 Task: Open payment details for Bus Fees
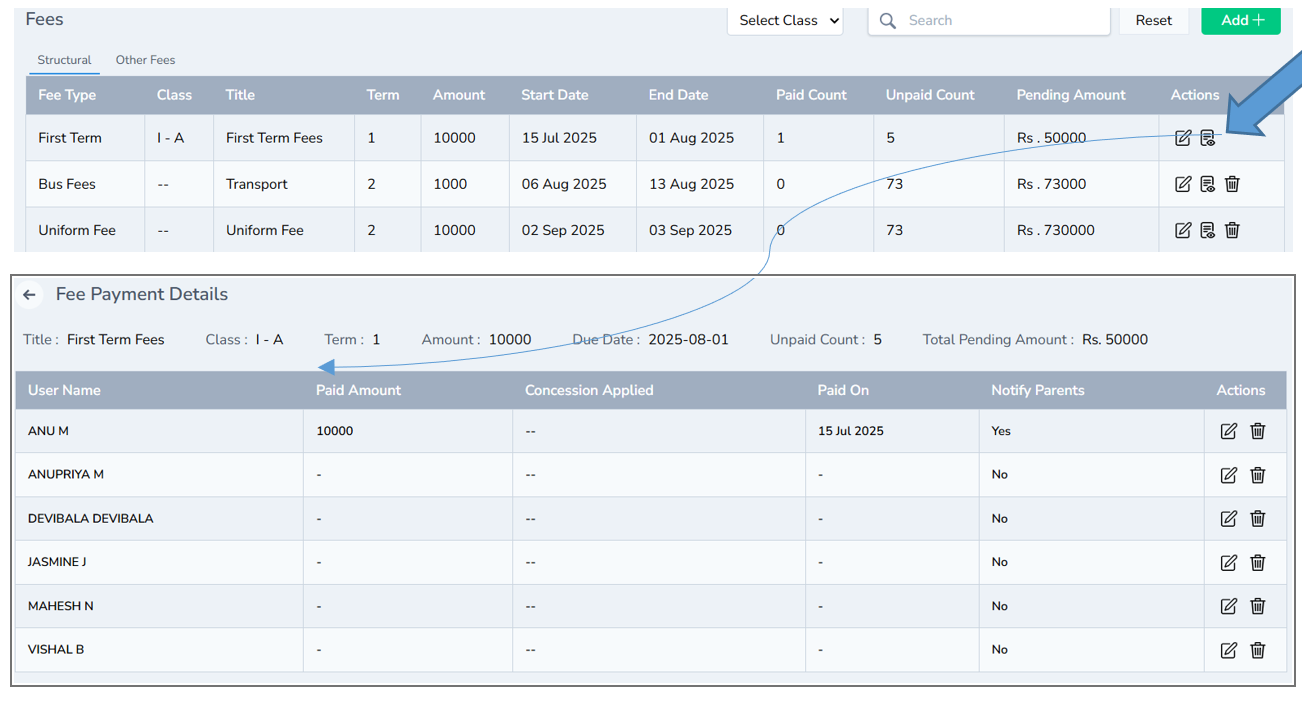pyautogui.click(x=1208, y=184)
